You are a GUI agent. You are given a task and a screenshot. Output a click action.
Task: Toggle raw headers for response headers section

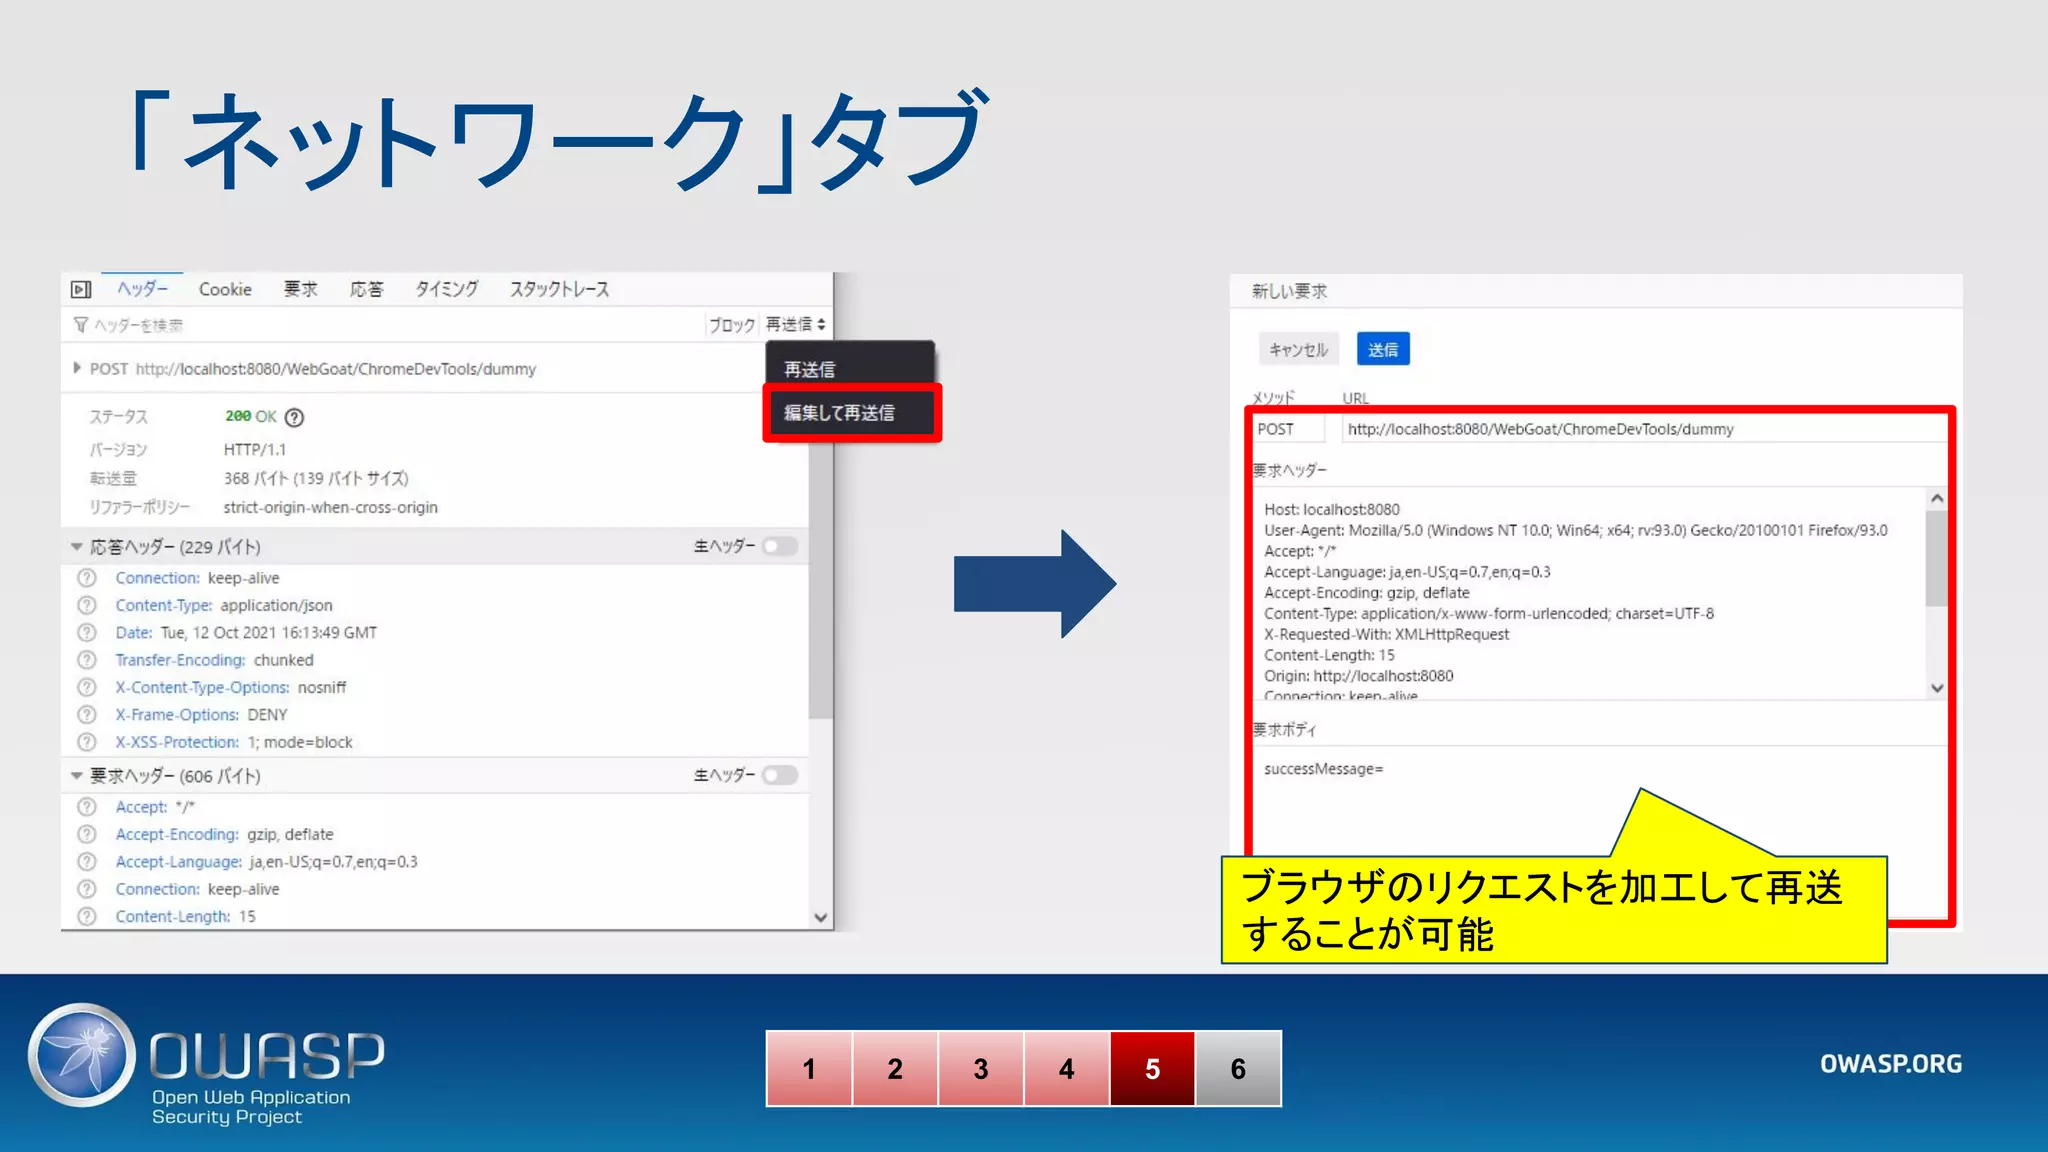780,546
